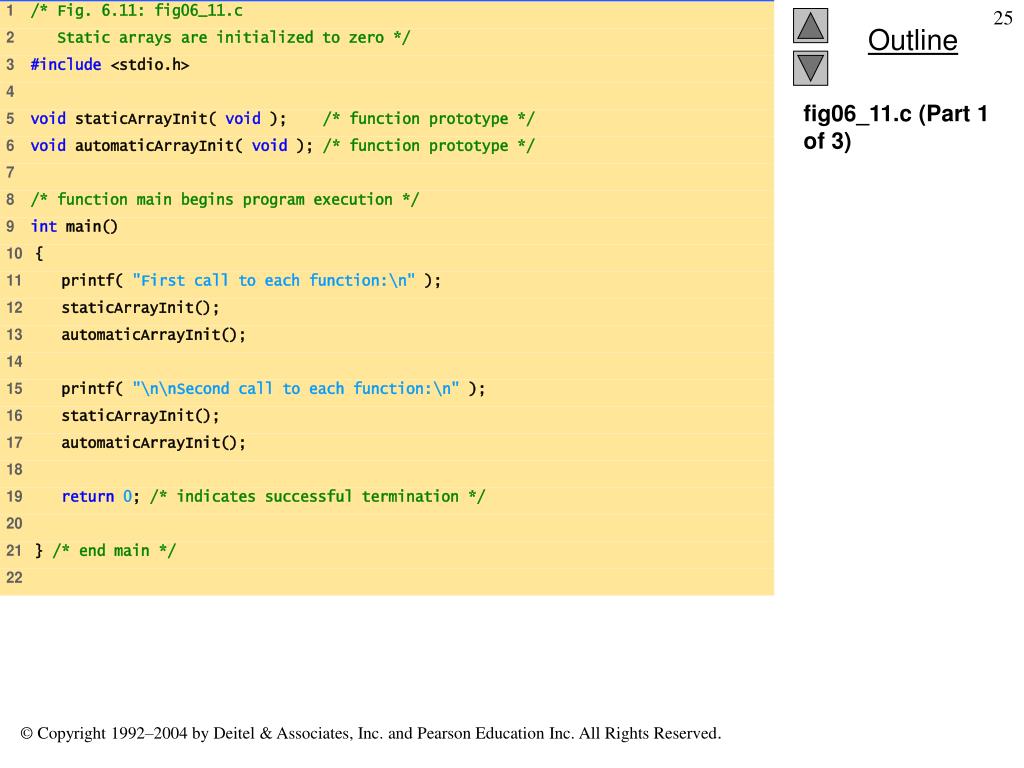Screen dimensions: 1024x768
Task: Click line number 22
Action: pyautogui.click(x=14, y=578)
